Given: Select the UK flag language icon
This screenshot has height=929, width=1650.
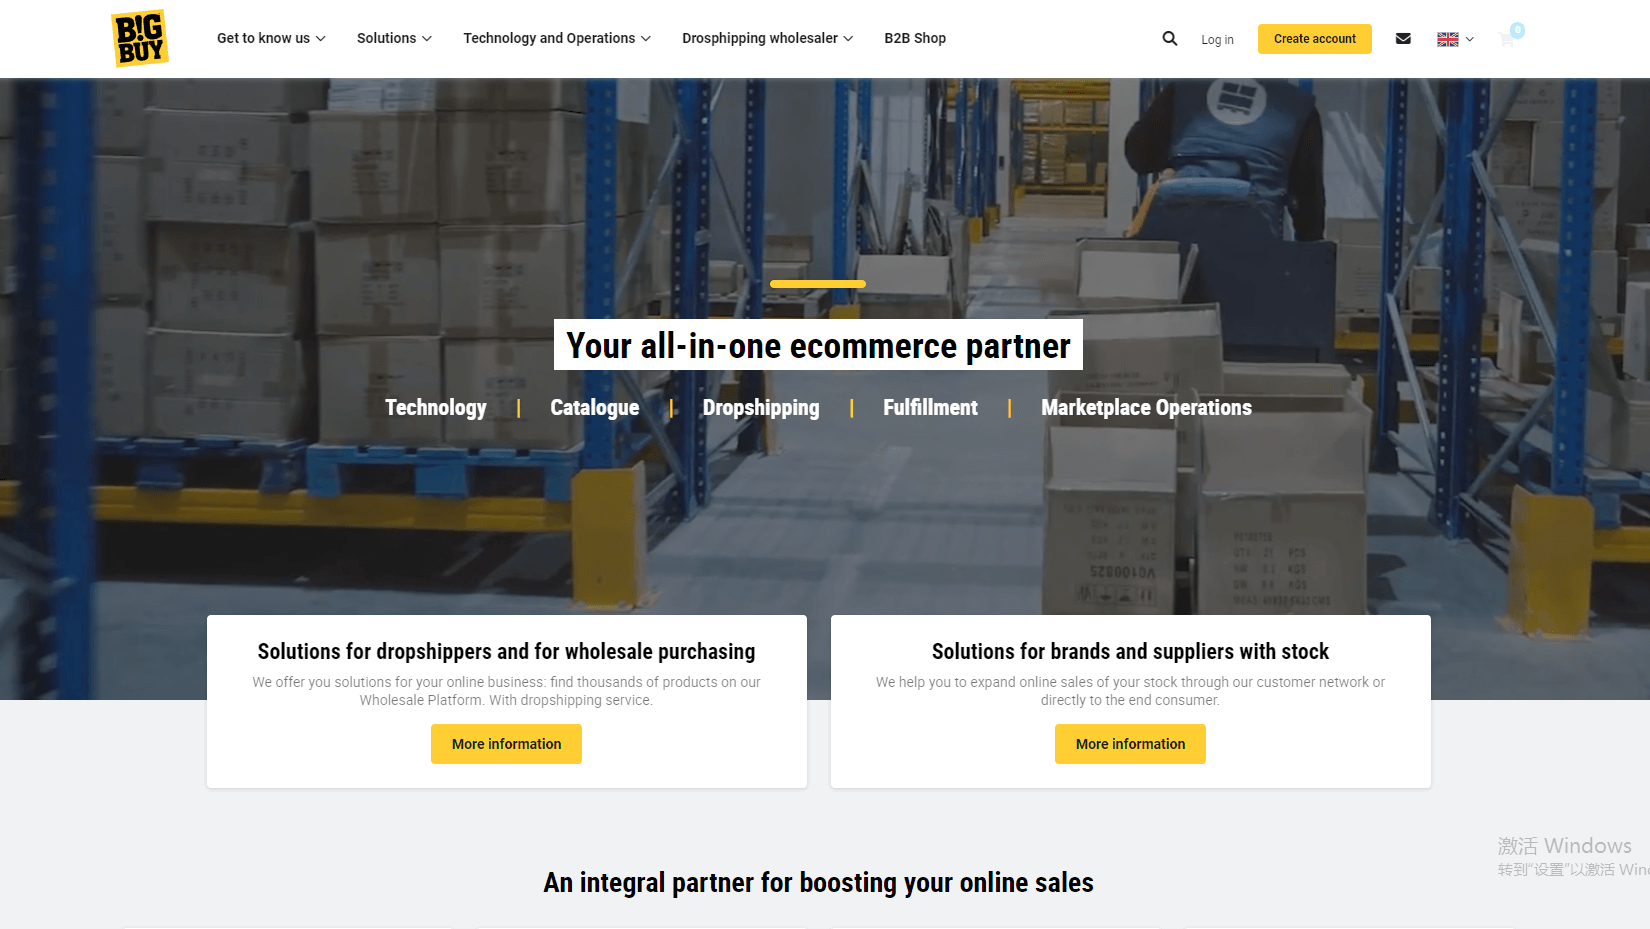Looking at the screenshot, I should 1447,39.
